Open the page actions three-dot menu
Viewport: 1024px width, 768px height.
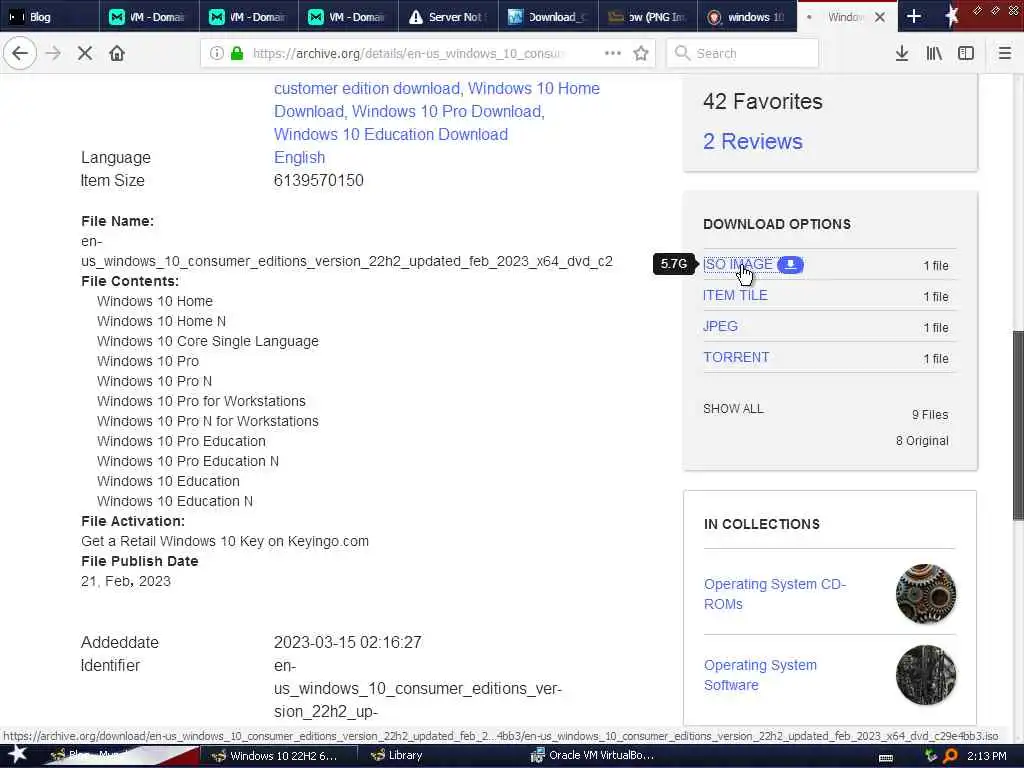coord(613,53)
